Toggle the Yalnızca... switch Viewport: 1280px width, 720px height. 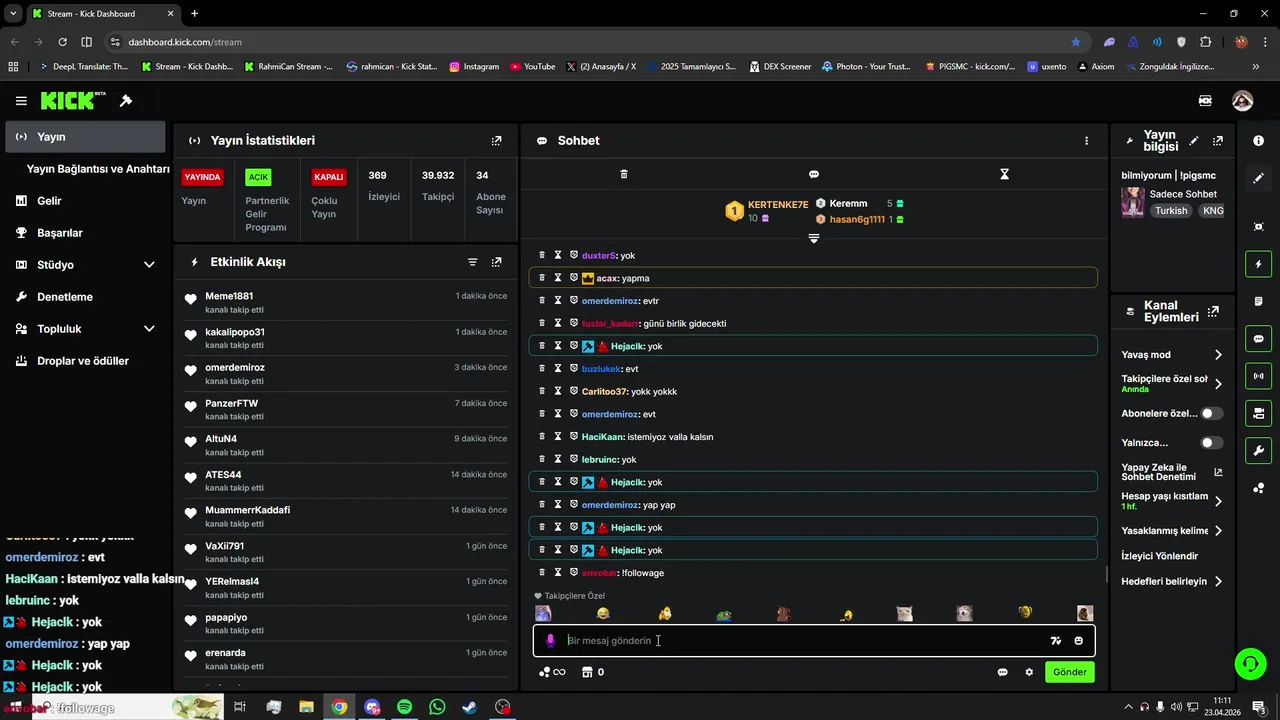1211,442
